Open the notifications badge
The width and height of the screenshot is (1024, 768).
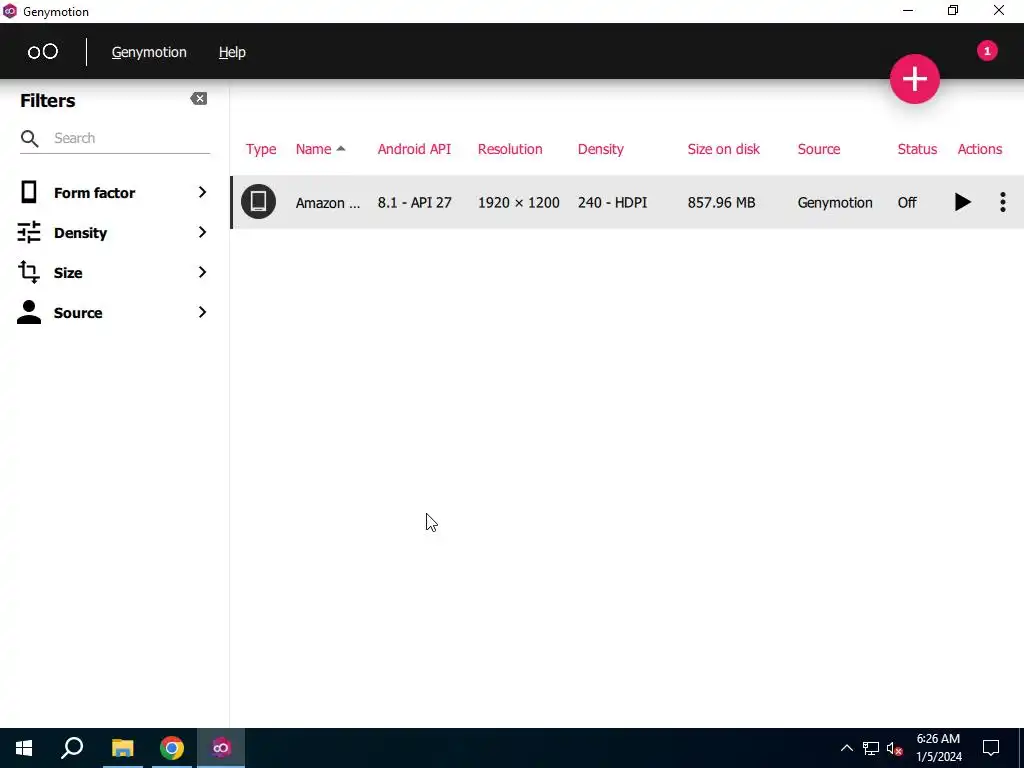[x=987, y=51]
